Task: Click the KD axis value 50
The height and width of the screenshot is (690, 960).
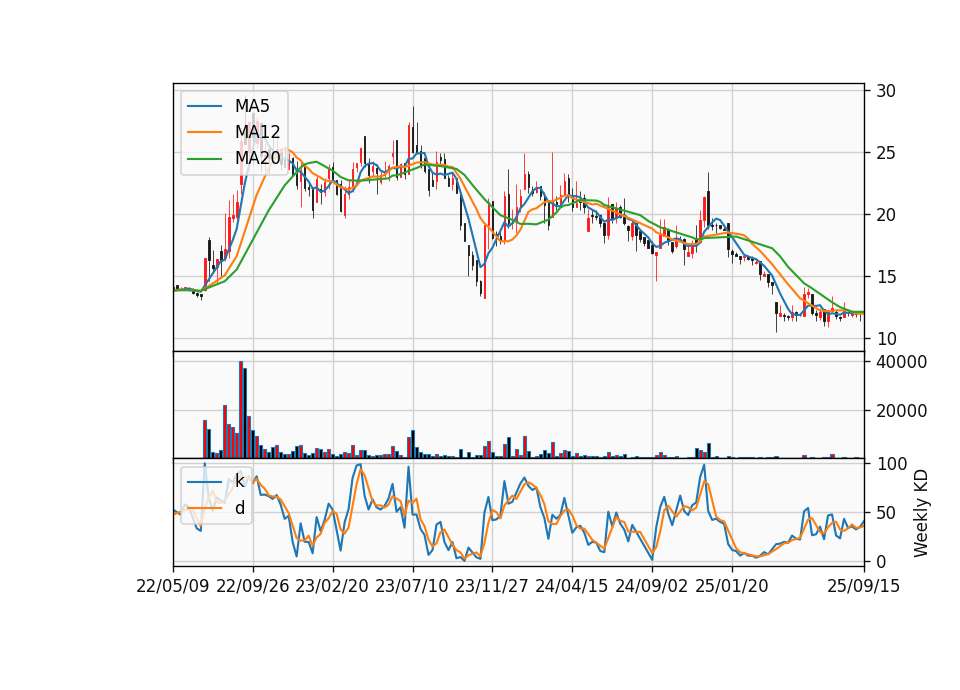Action: [886, 512]
